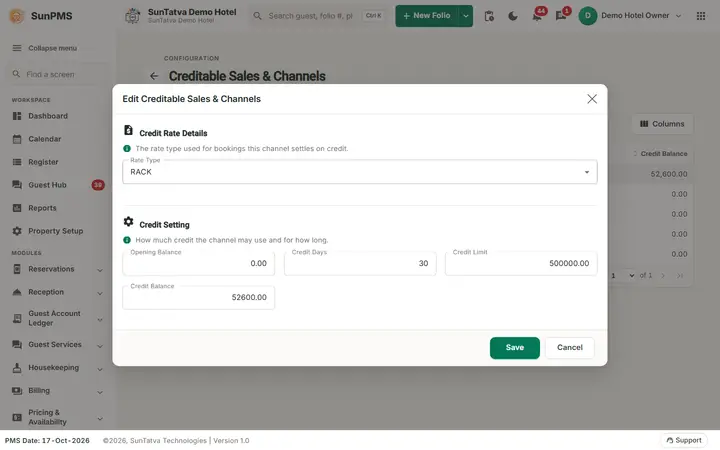720x450 pixels.
Task: Click the Reservations module icon
Action: pyautogui.click(x=17, y=269)
